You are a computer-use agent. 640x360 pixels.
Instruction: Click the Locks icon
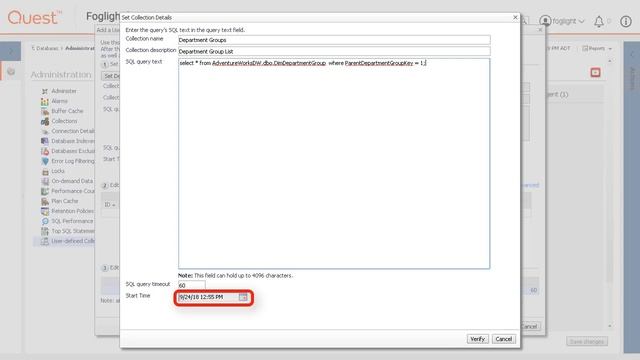pos(45,171)
